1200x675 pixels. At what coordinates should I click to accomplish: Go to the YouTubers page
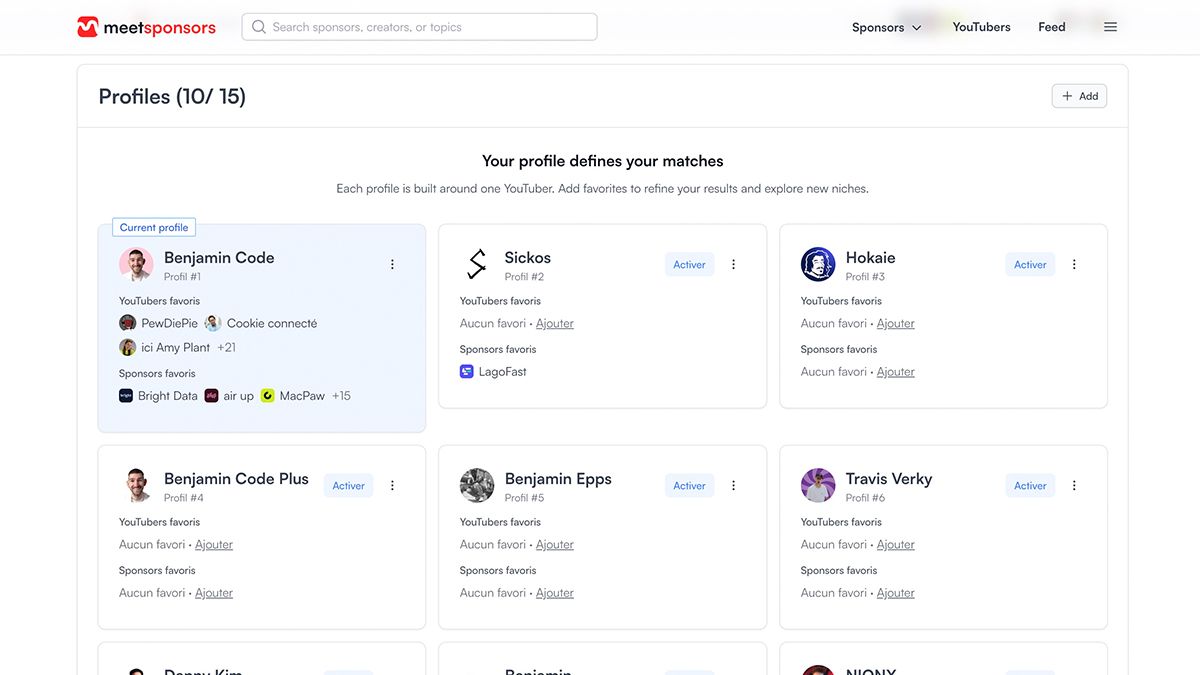click(981, 27)
